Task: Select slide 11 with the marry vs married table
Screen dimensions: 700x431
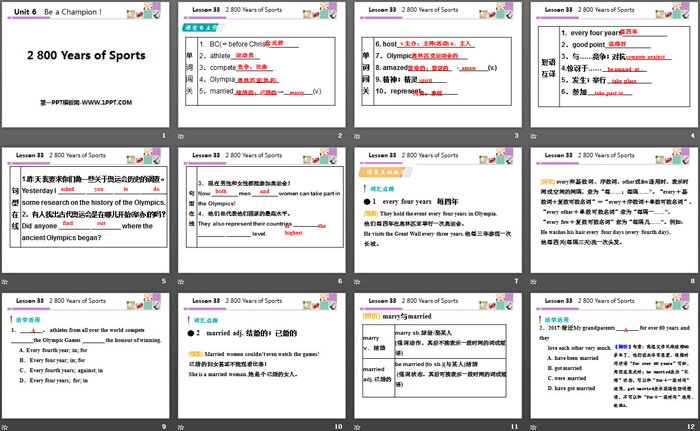Action: (438, 355)
